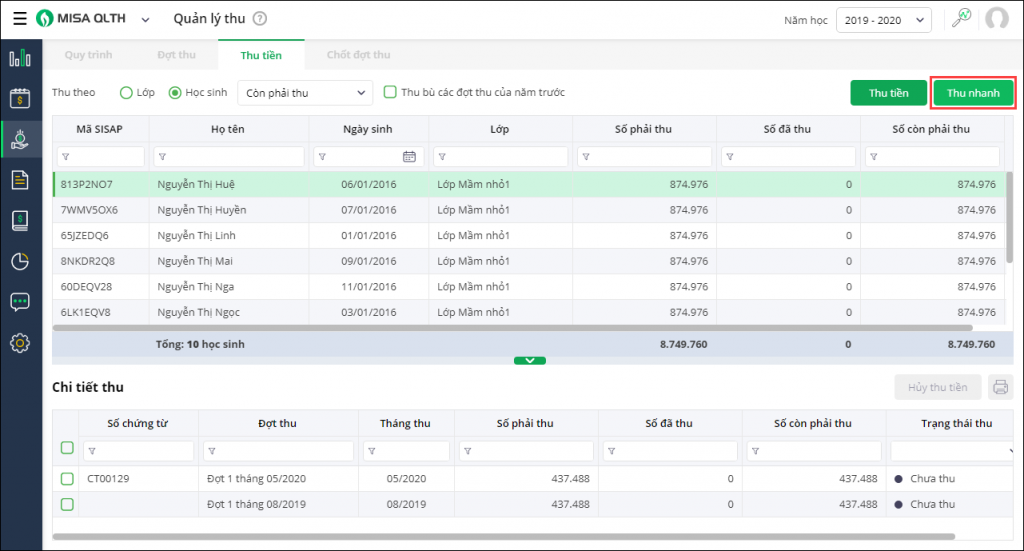This screenshot has width=1024, height=551.
Task: Open the pie chart report sidebar icon
Action: coord(20,262)
